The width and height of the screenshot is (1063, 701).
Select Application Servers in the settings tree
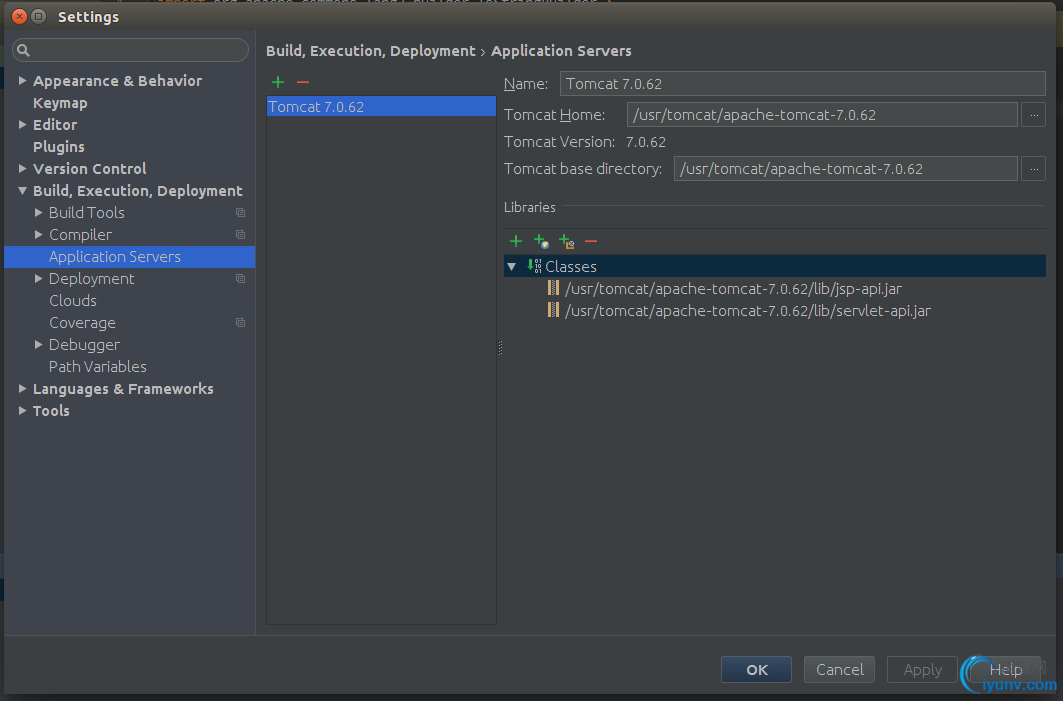pos(129,257)
